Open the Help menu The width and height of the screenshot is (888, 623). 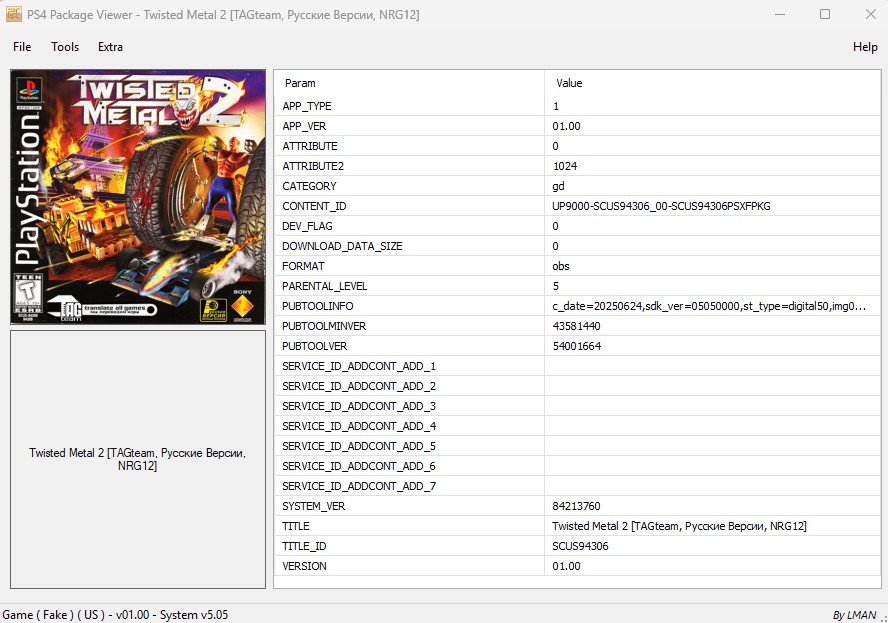(865, 47)
